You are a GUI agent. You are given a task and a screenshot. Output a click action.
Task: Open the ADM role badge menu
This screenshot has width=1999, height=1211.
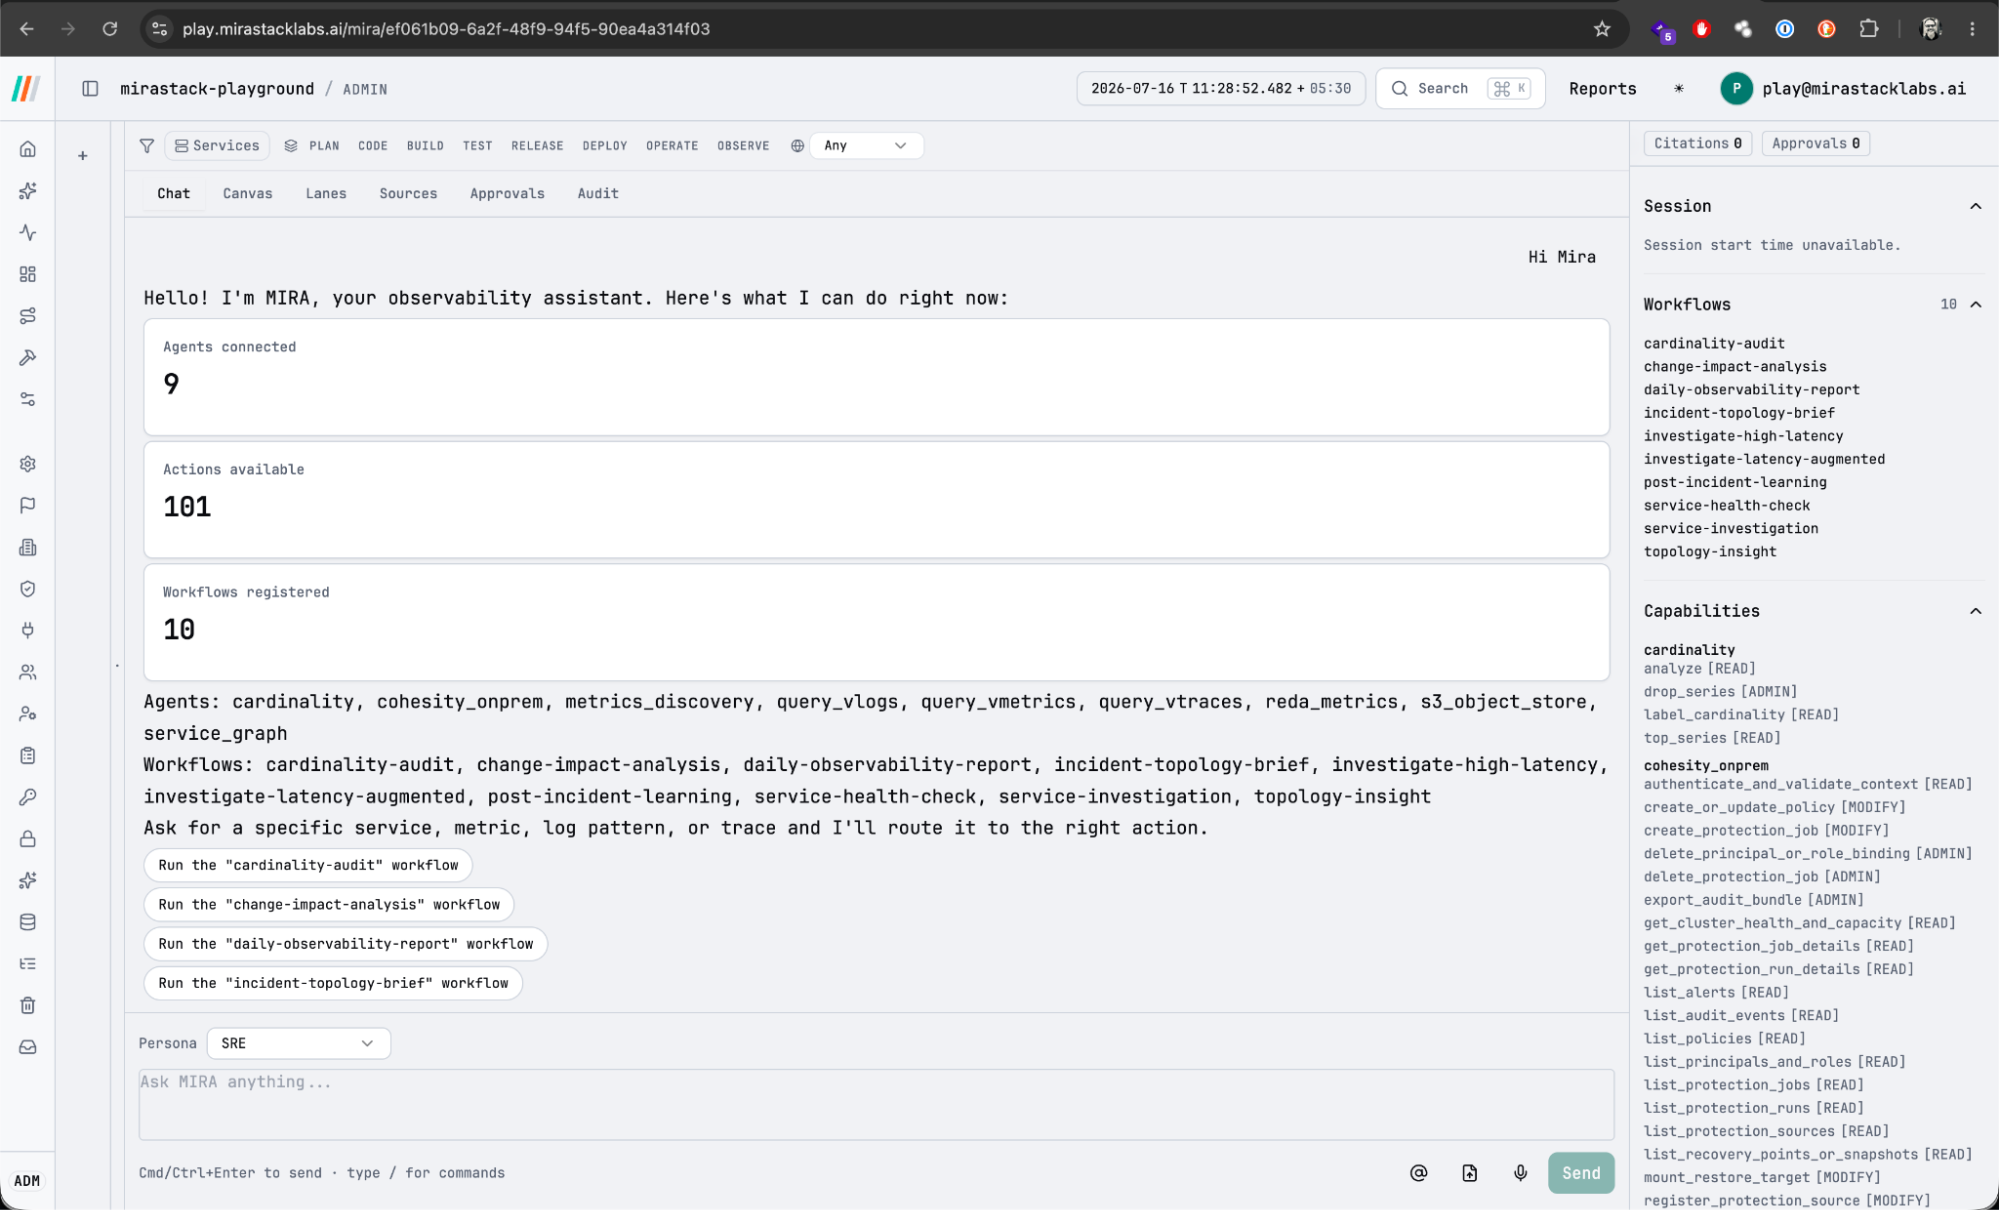tap(27, 1181)
